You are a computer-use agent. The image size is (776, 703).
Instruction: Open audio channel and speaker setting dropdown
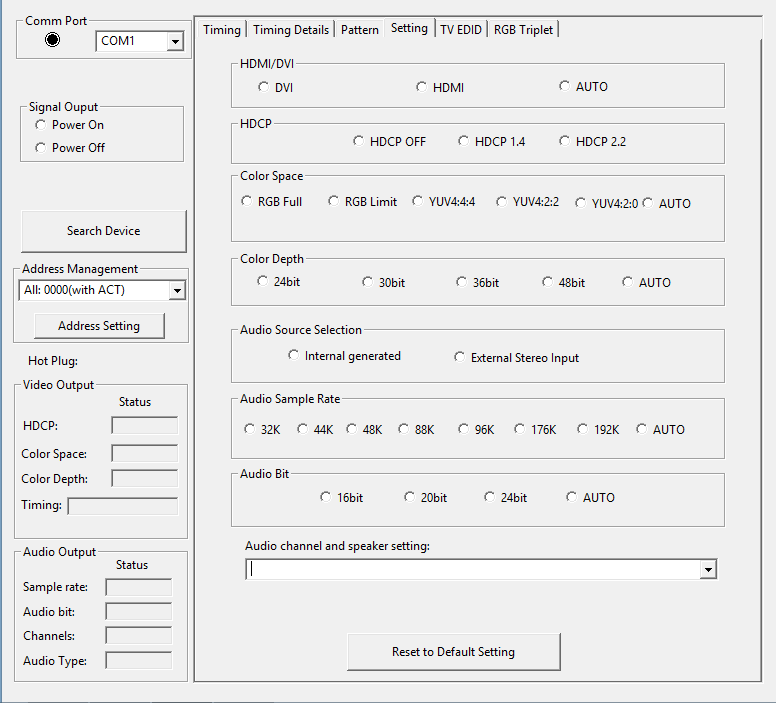(x=708, y=569)
